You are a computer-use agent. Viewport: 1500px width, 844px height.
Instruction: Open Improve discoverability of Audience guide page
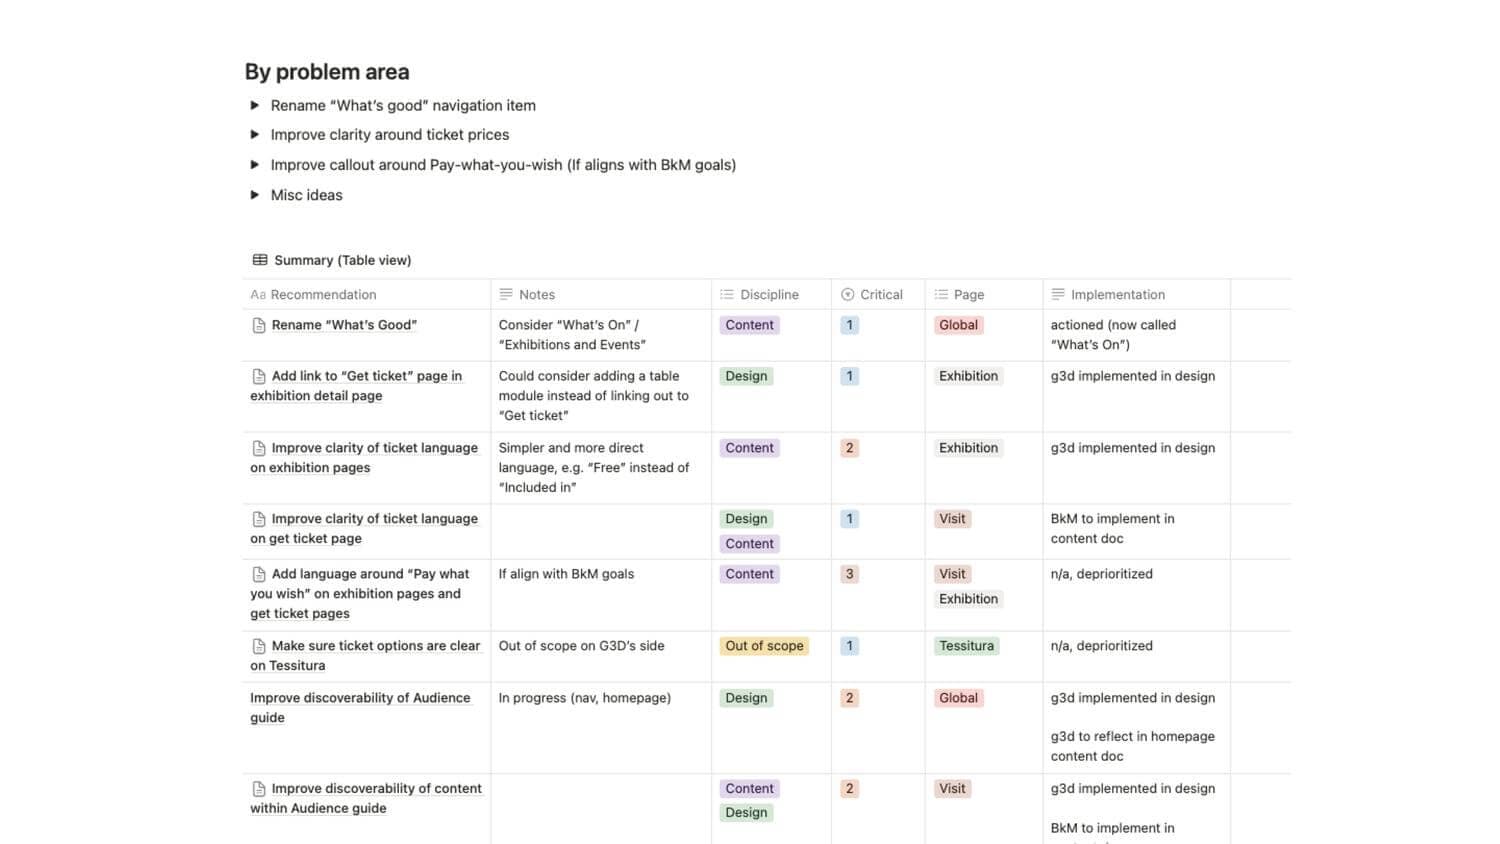(359, 698)
